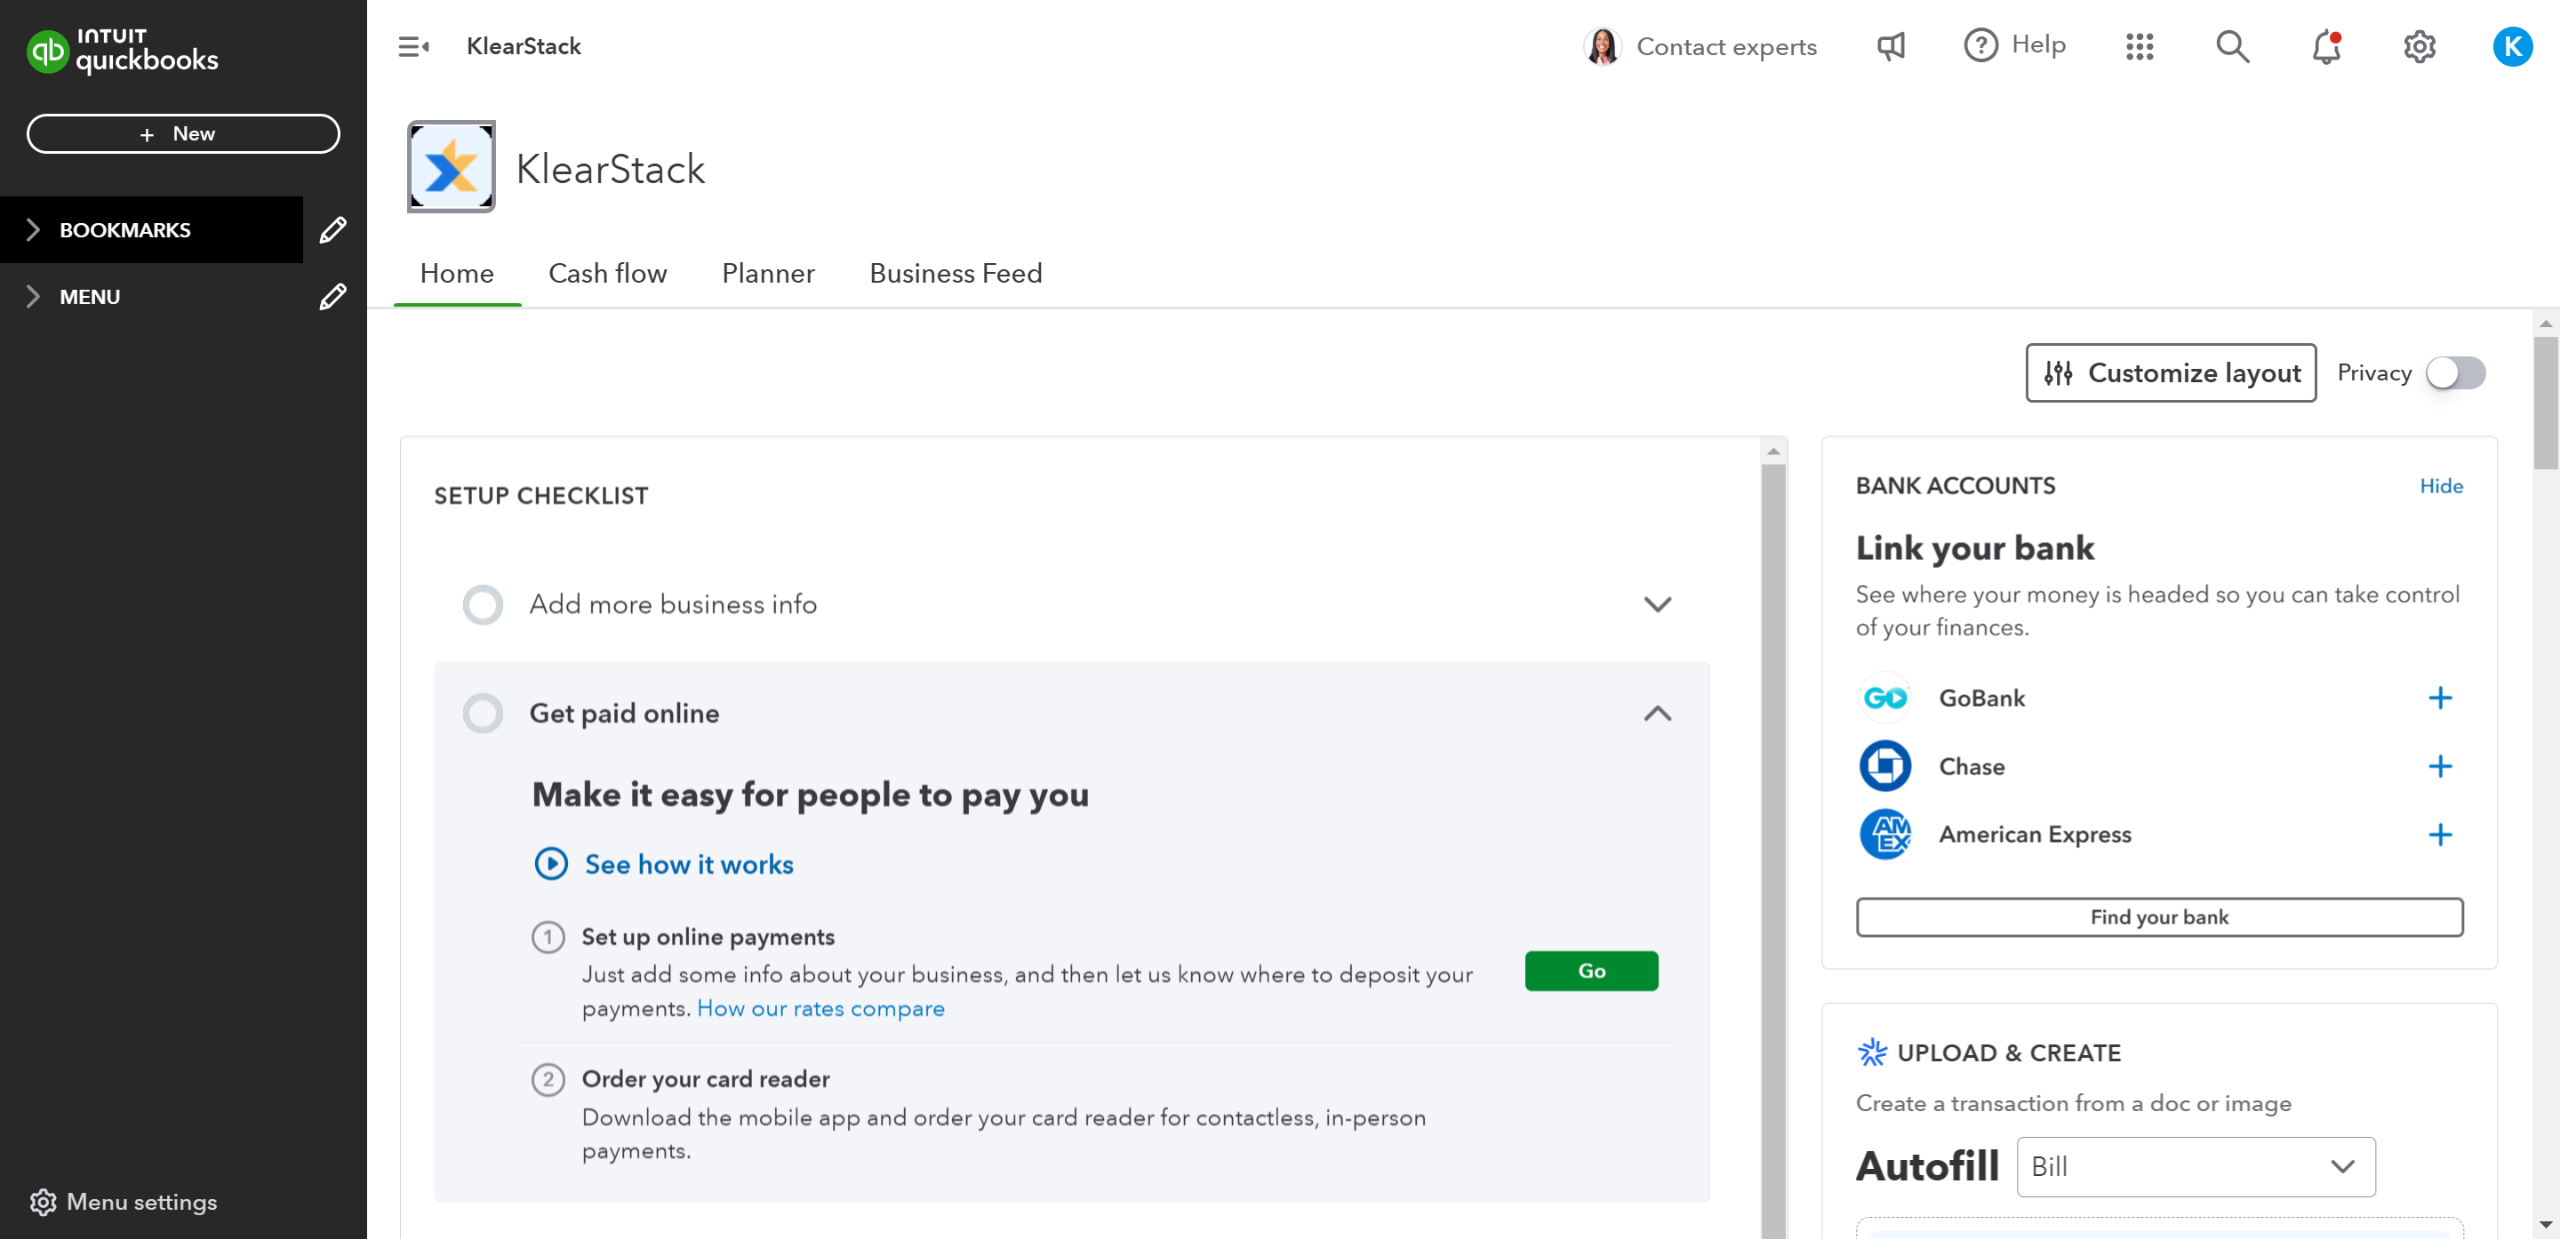The width and height of the screenshot is (2560, 1239).
Task: Toggle the Privacy switch
Action: point(2456,373)
